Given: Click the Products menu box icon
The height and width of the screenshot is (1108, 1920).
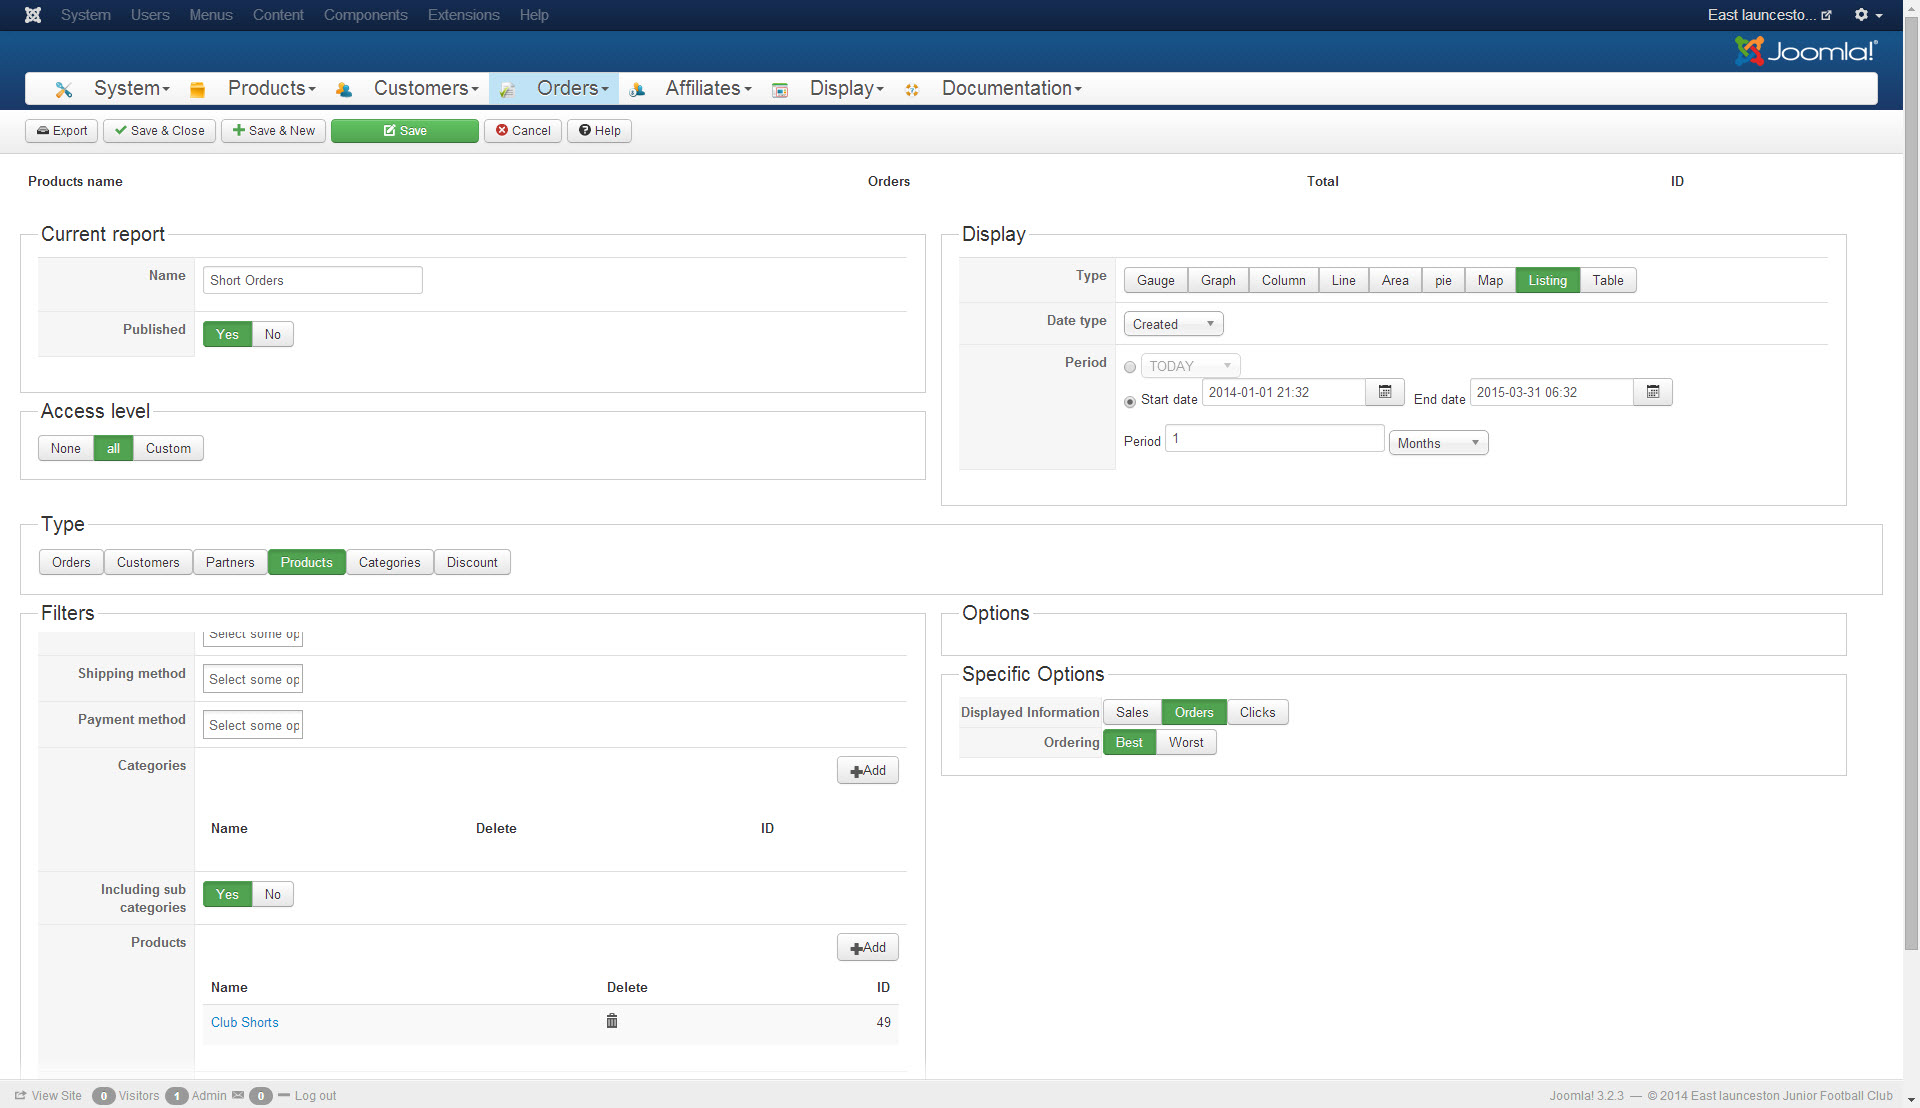Looking at the screenshot, I should (197, 90).
